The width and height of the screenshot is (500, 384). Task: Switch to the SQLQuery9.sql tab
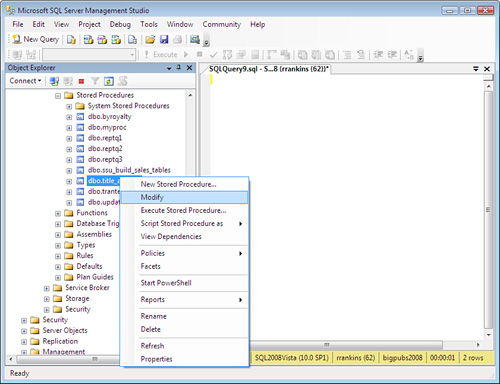coord(268,69)
